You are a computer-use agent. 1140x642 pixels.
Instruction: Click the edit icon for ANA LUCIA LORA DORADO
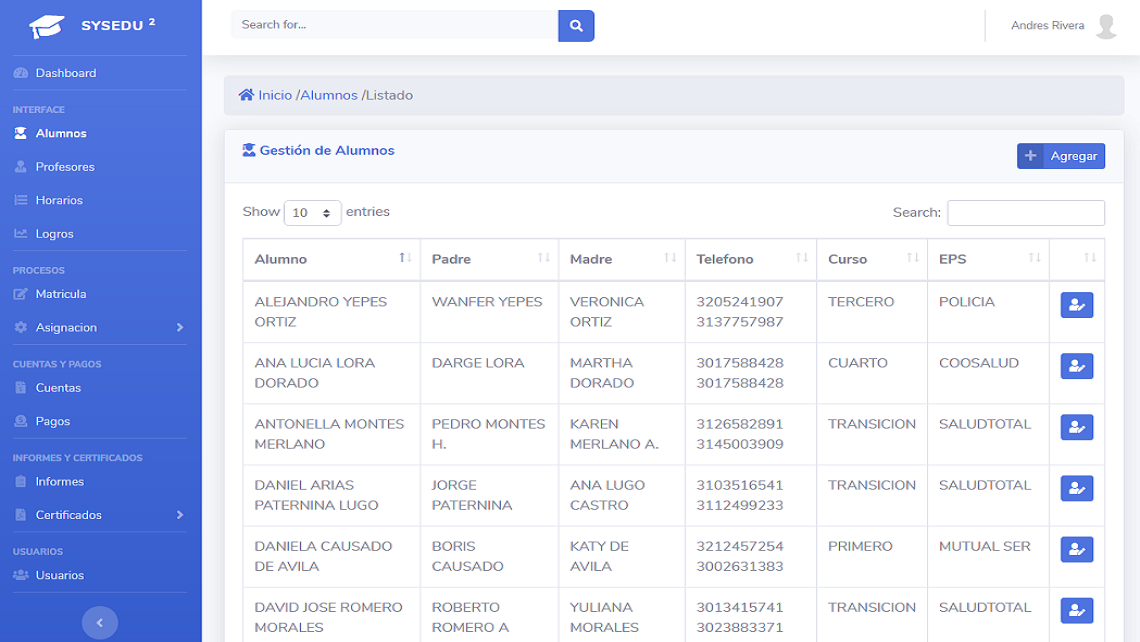[x=1076, y=366]
